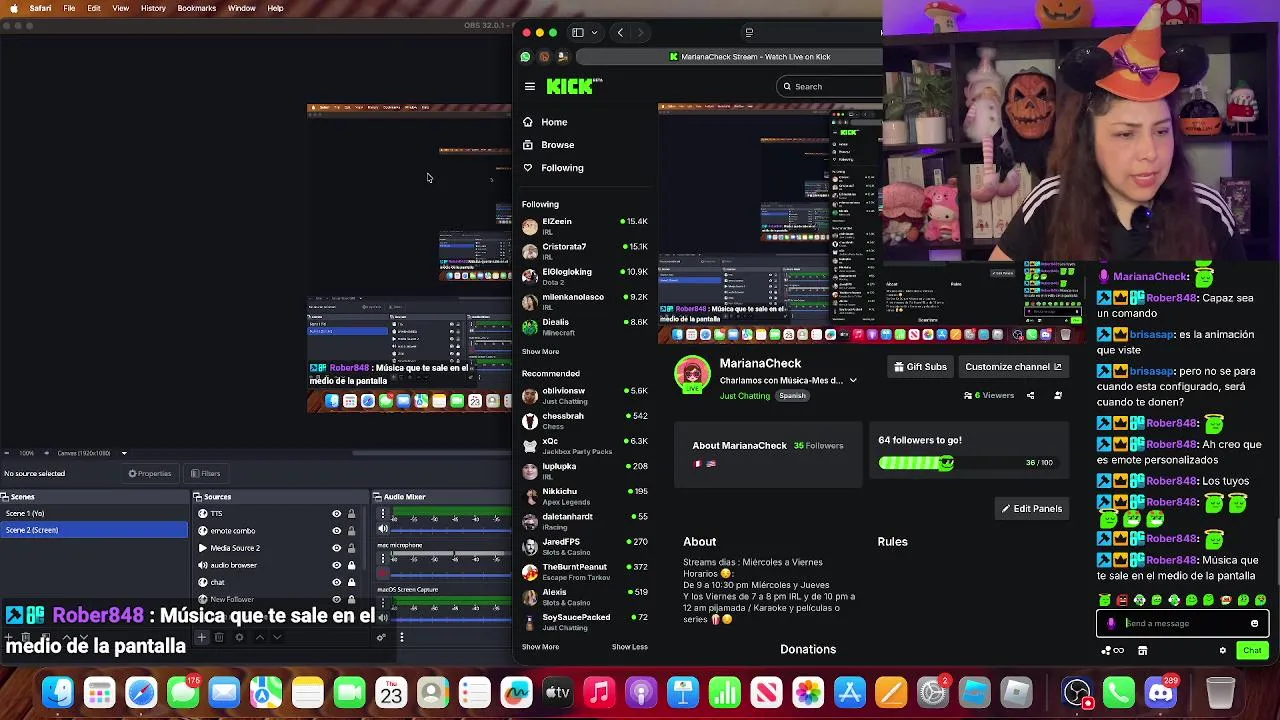Open System Settings from the Dock

coord(933,692)
